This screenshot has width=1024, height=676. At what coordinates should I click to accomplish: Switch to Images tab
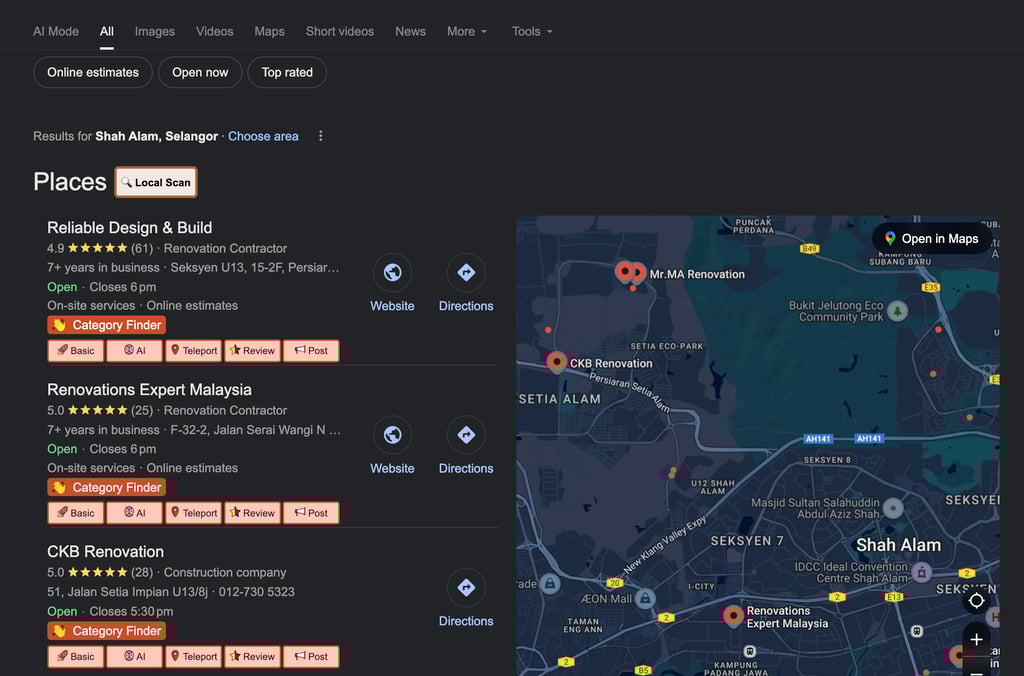(155, 31)
